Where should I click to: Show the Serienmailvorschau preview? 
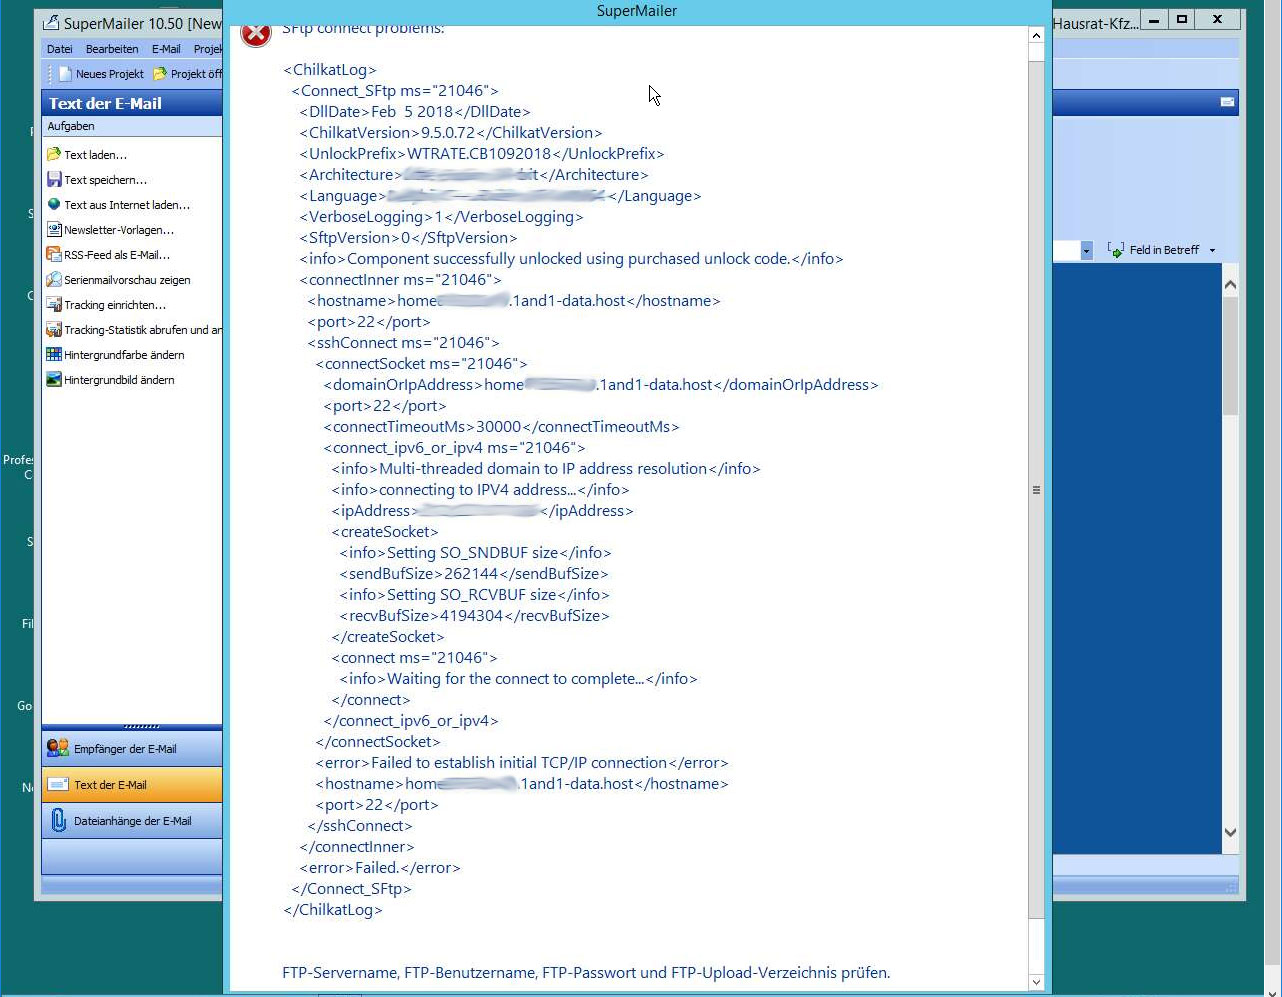[127, 280]
